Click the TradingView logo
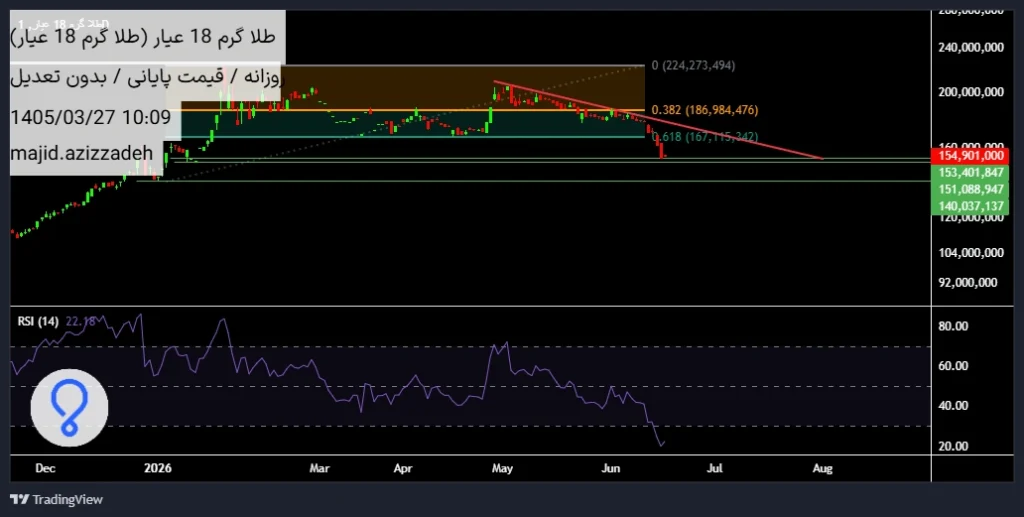This screenshot has height=517, width=1024. click(x=57, y=499)
